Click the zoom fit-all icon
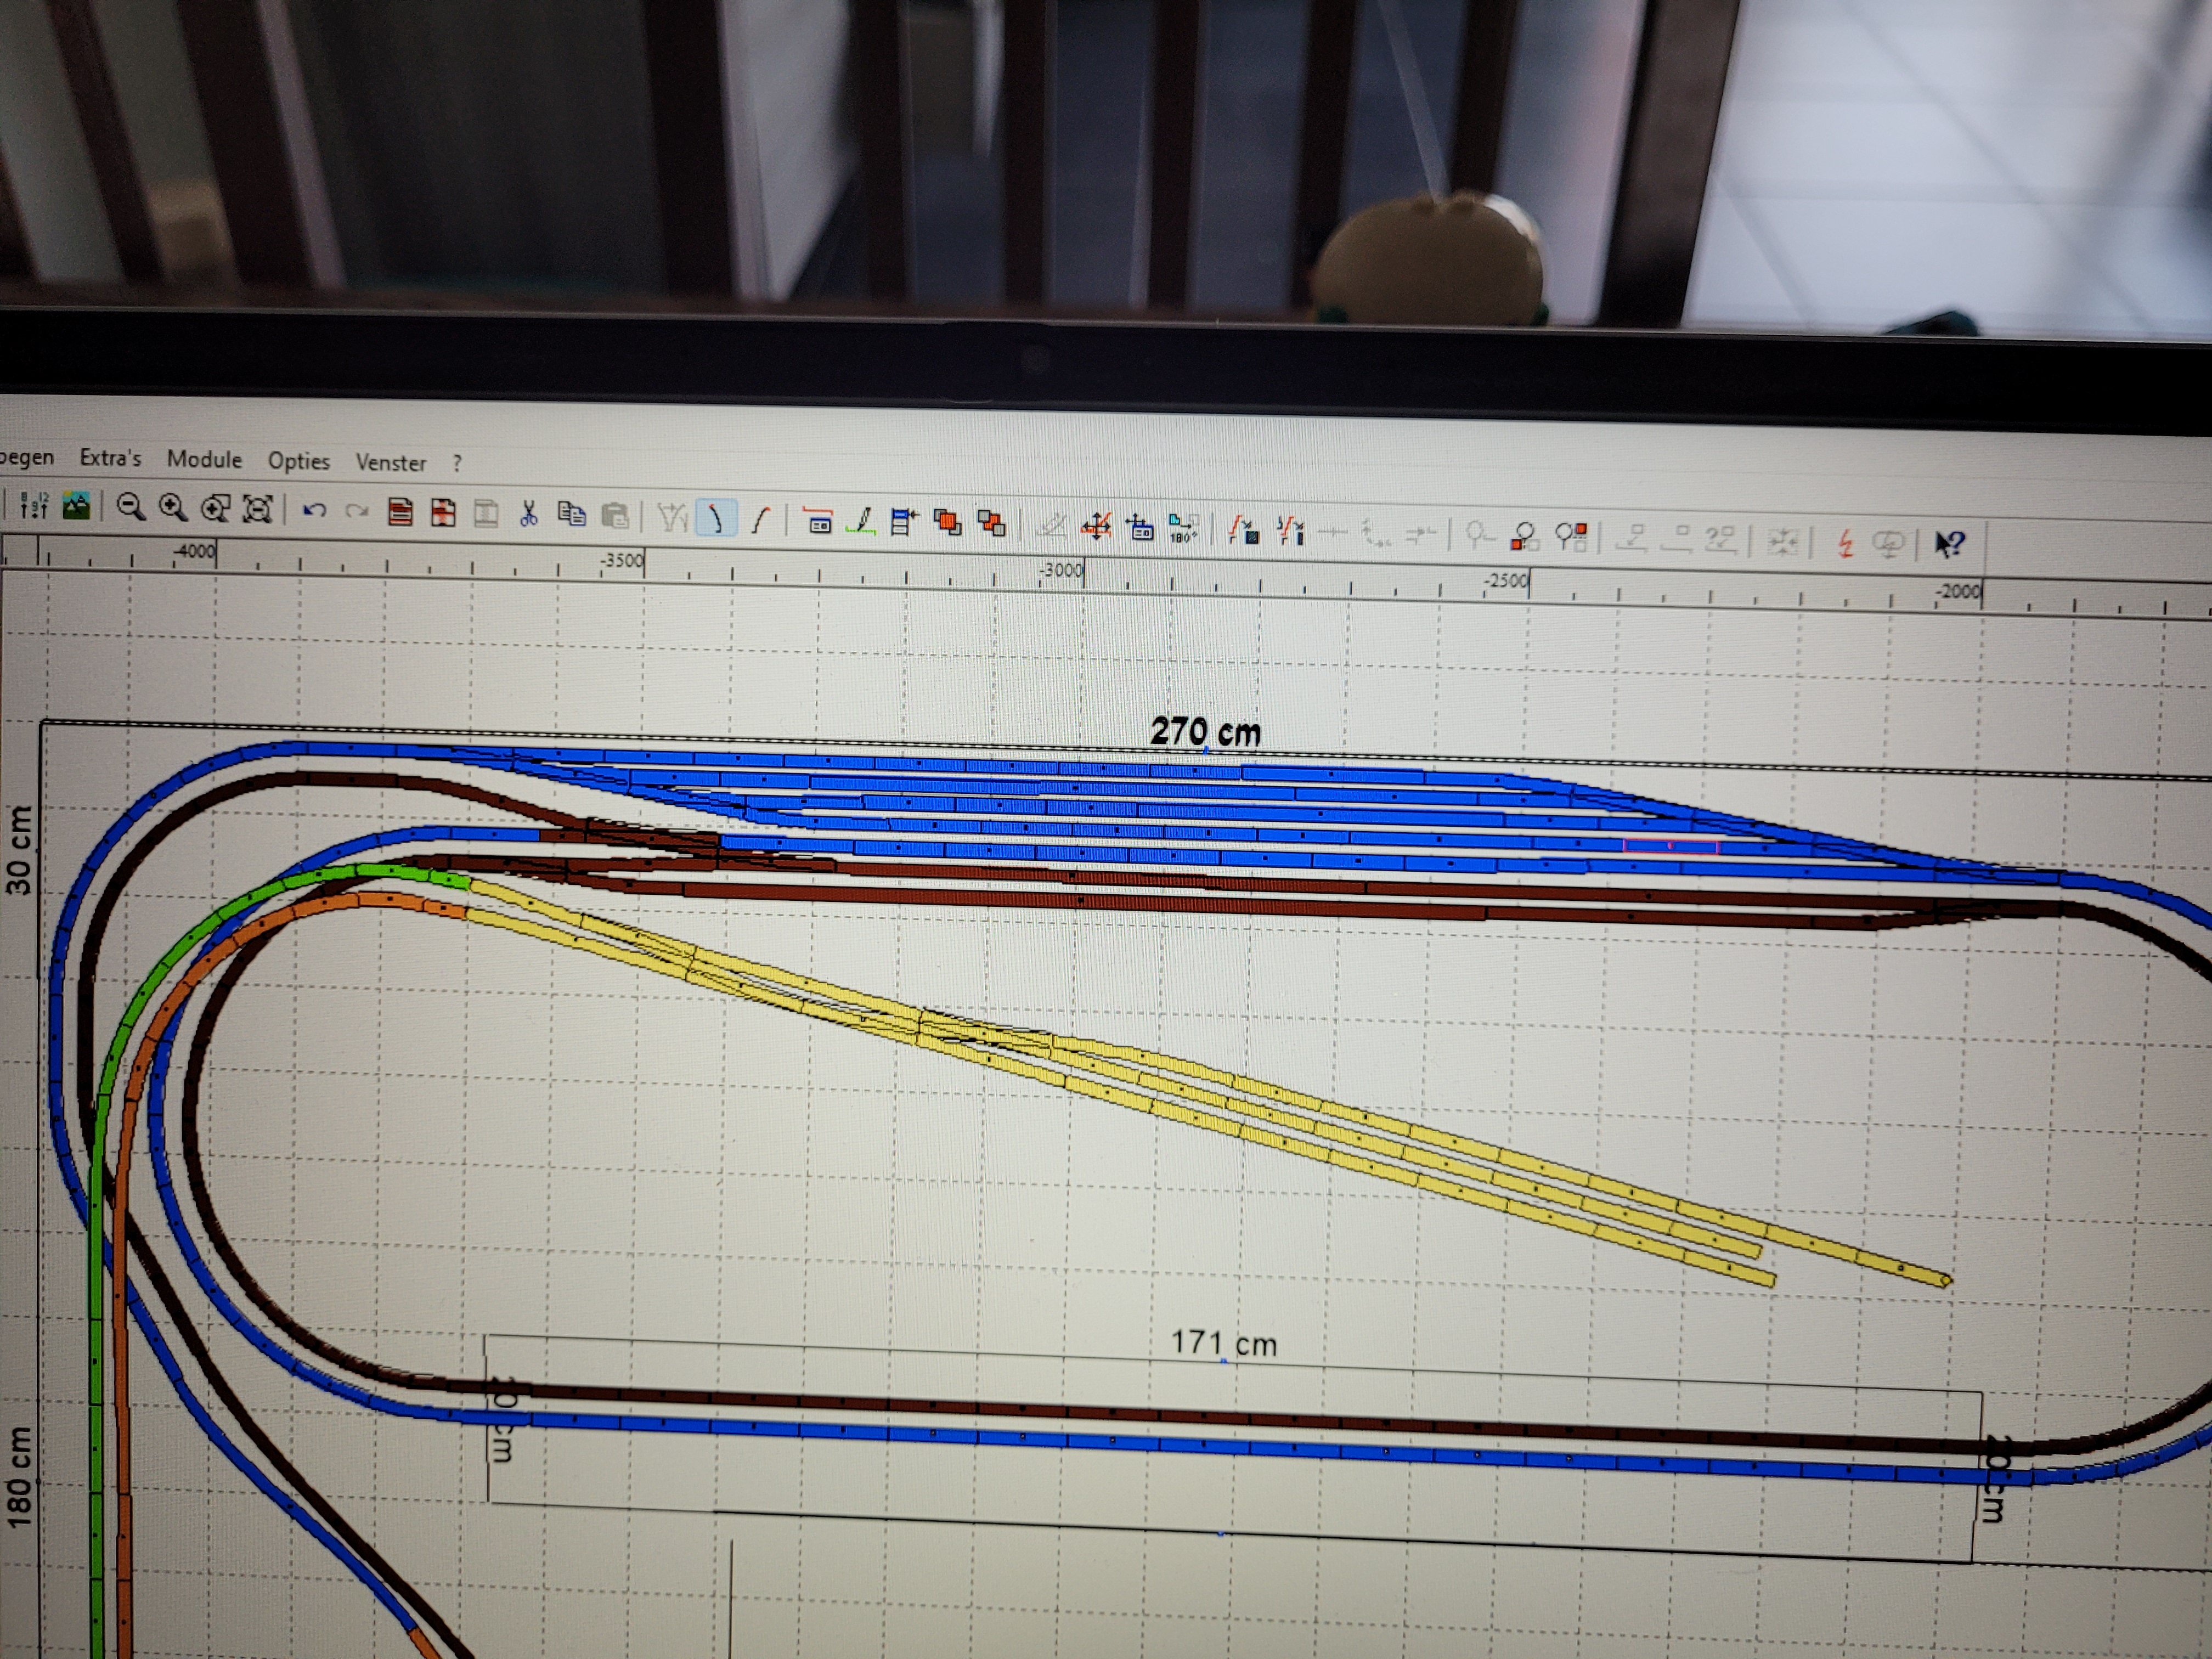 [258, 510]
